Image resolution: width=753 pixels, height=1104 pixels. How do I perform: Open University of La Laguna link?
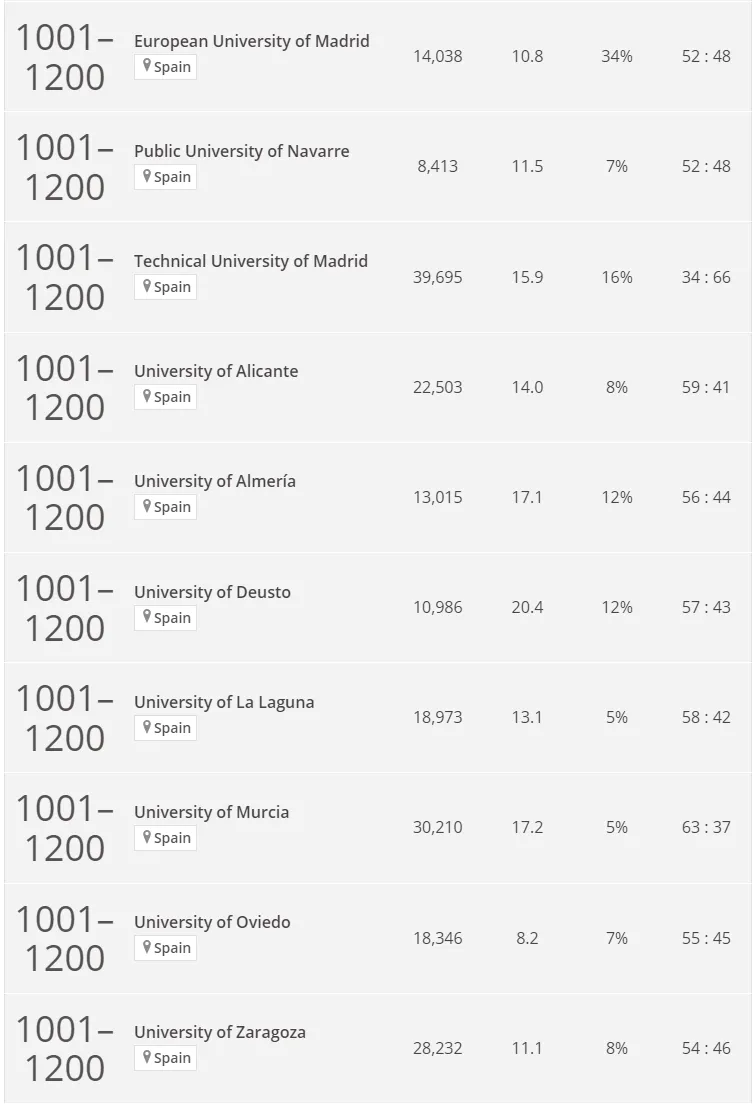pyautogui.click(x=224, y=702)
